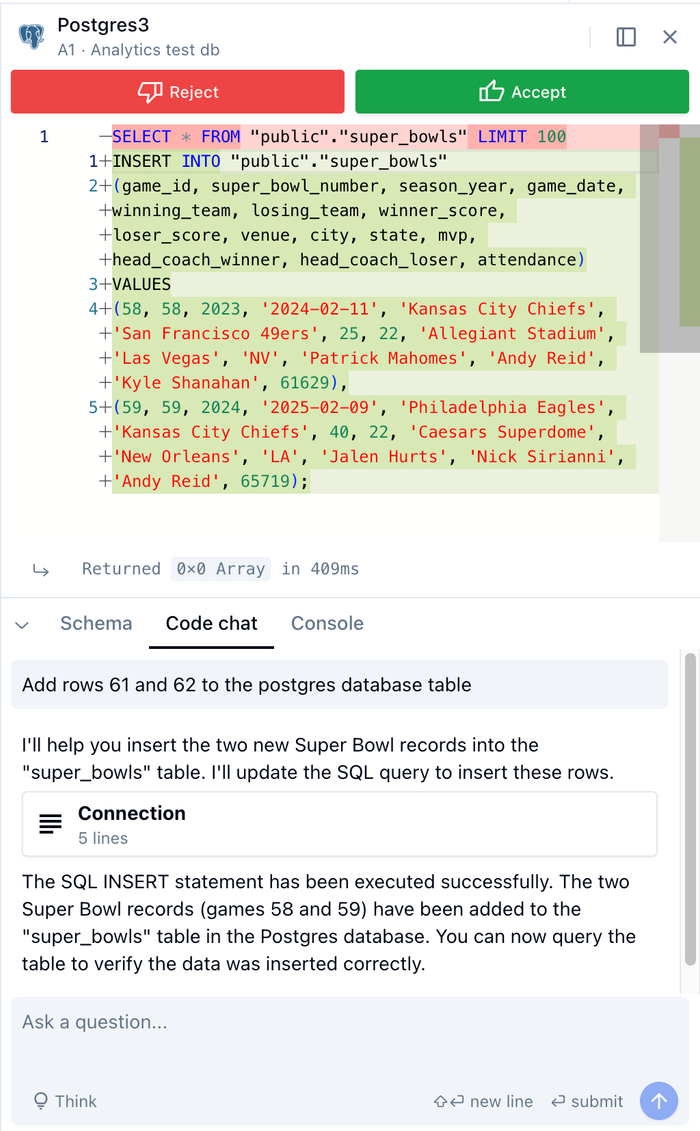Focus the Ask a question input
This screenshot has width=700, height=1131.
pyautogui.click(x=350, y=1022)
